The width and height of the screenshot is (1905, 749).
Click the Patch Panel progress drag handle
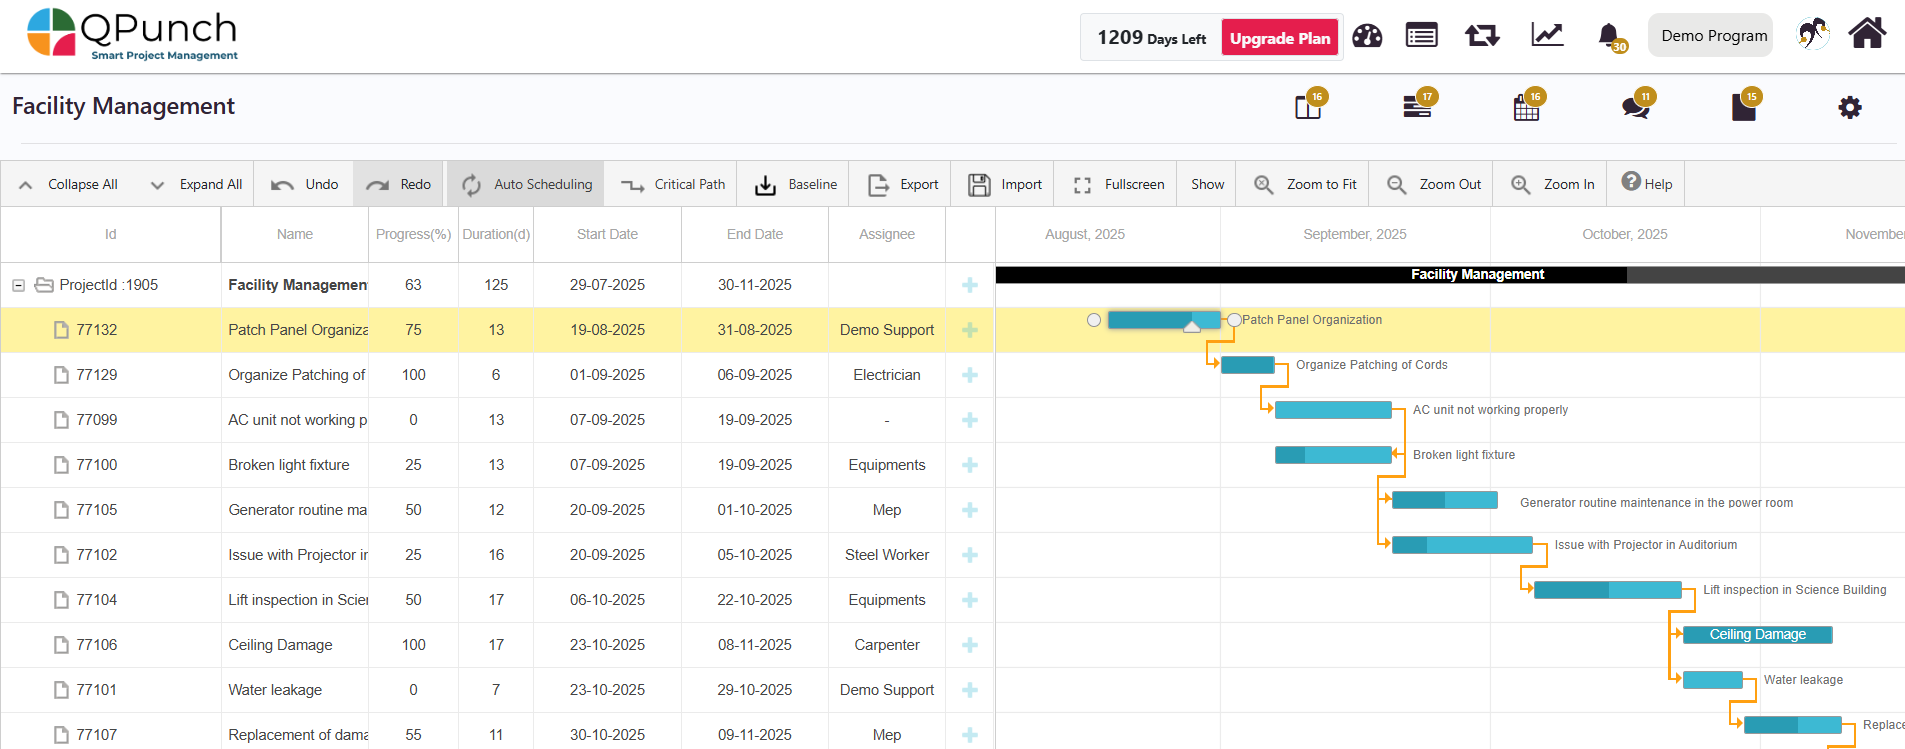coord(1191,327)
